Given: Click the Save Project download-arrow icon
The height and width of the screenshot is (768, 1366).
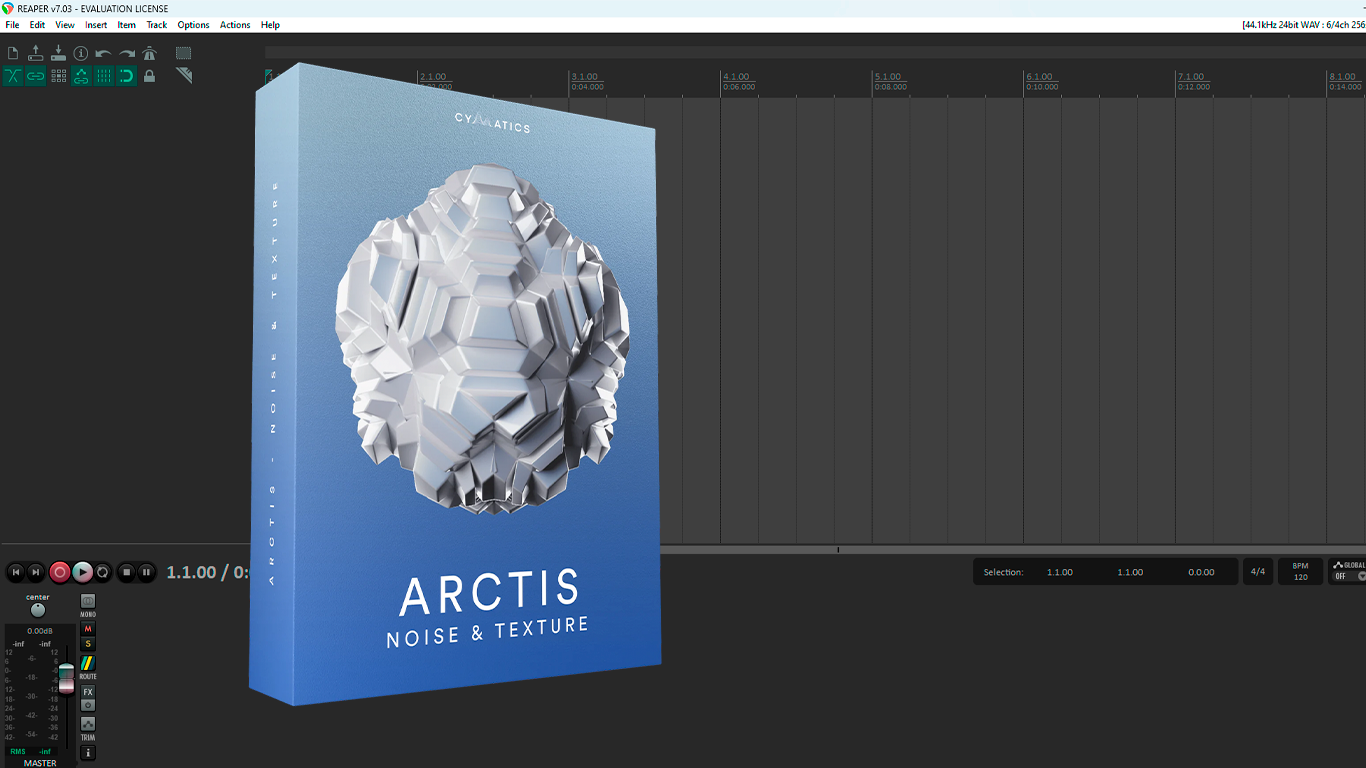Looking at the screenshot, I should tap(58, 53).
